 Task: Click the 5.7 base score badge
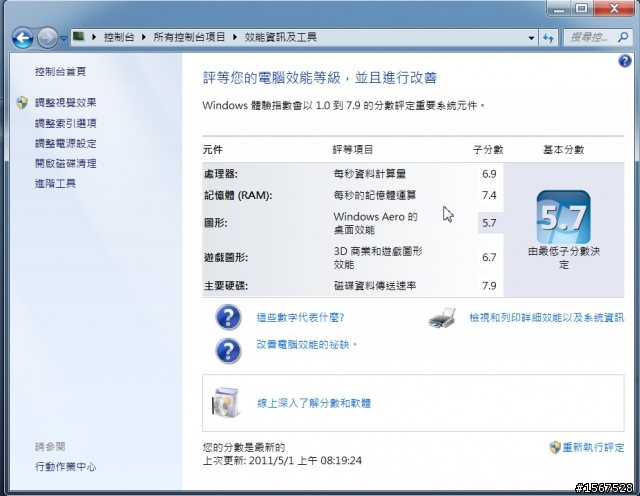pos(563,217)
